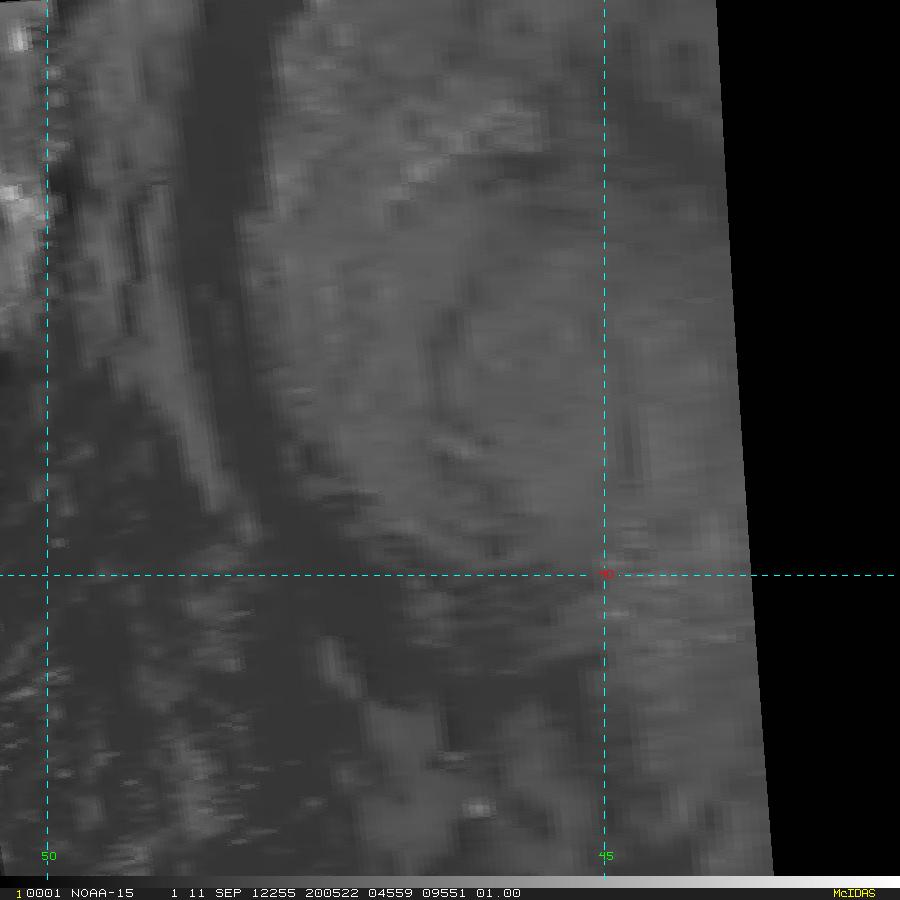The image size is (900, 900).
Task: Click the bright cloud in top-left corner
Action: pos(18,40)
